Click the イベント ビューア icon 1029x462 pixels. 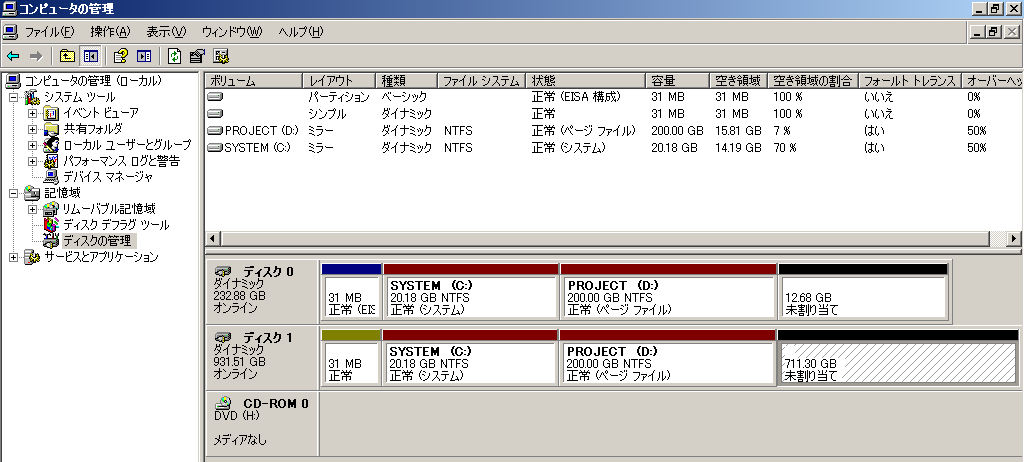(51, 113)
